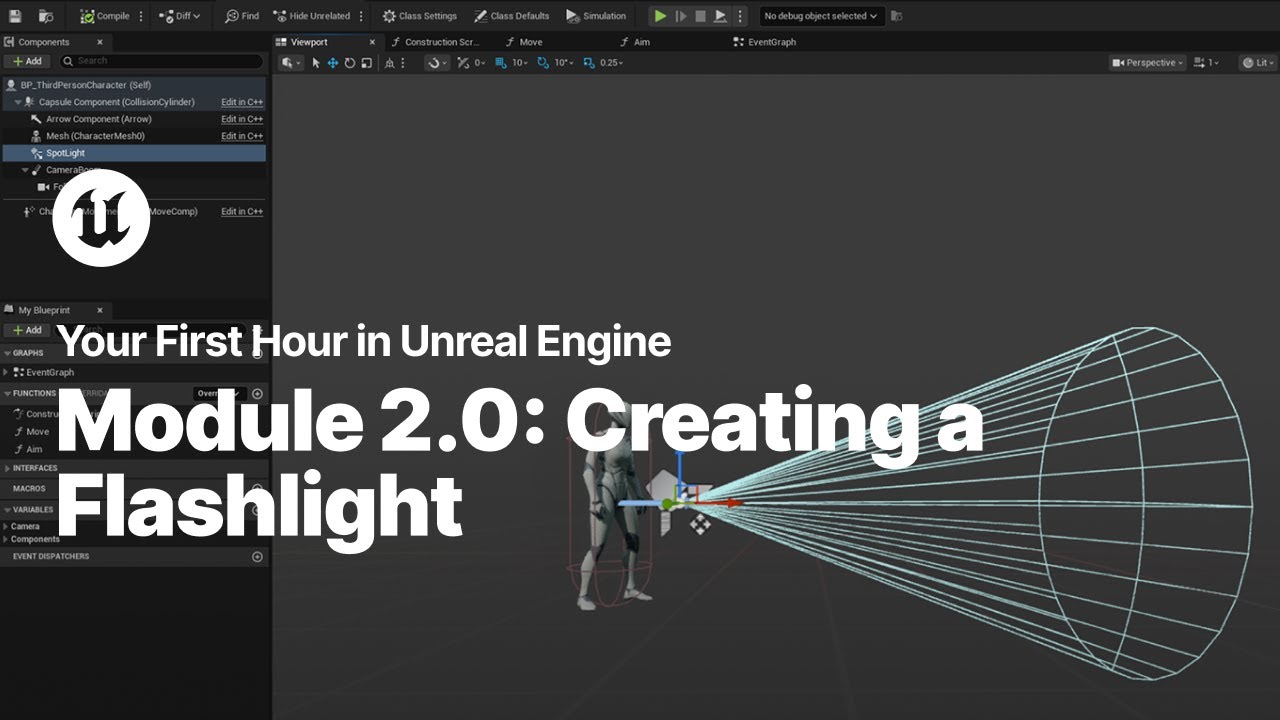Open the surface snapping dropdown

point(438,62)
